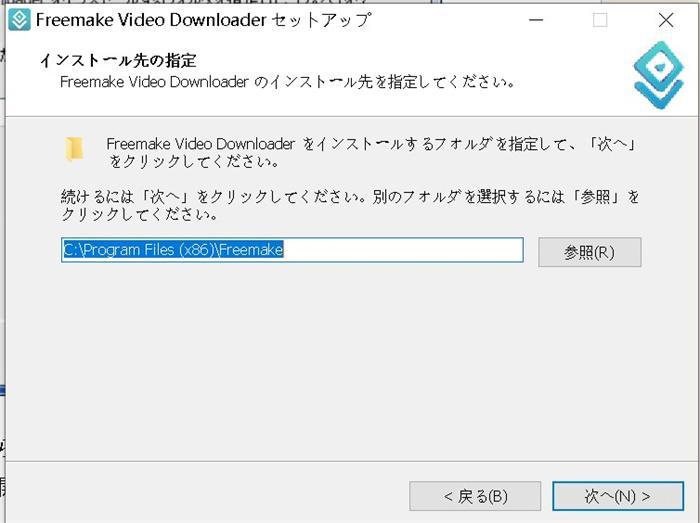Screen dimensions: 700x523
Task: Open folder browser with 参照(R) button
Action: coord(590,252)
